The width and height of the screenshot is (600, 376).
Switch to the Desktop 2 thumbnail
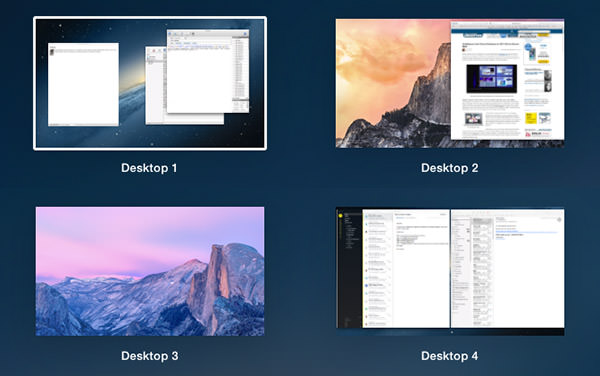tap(450, 83)
